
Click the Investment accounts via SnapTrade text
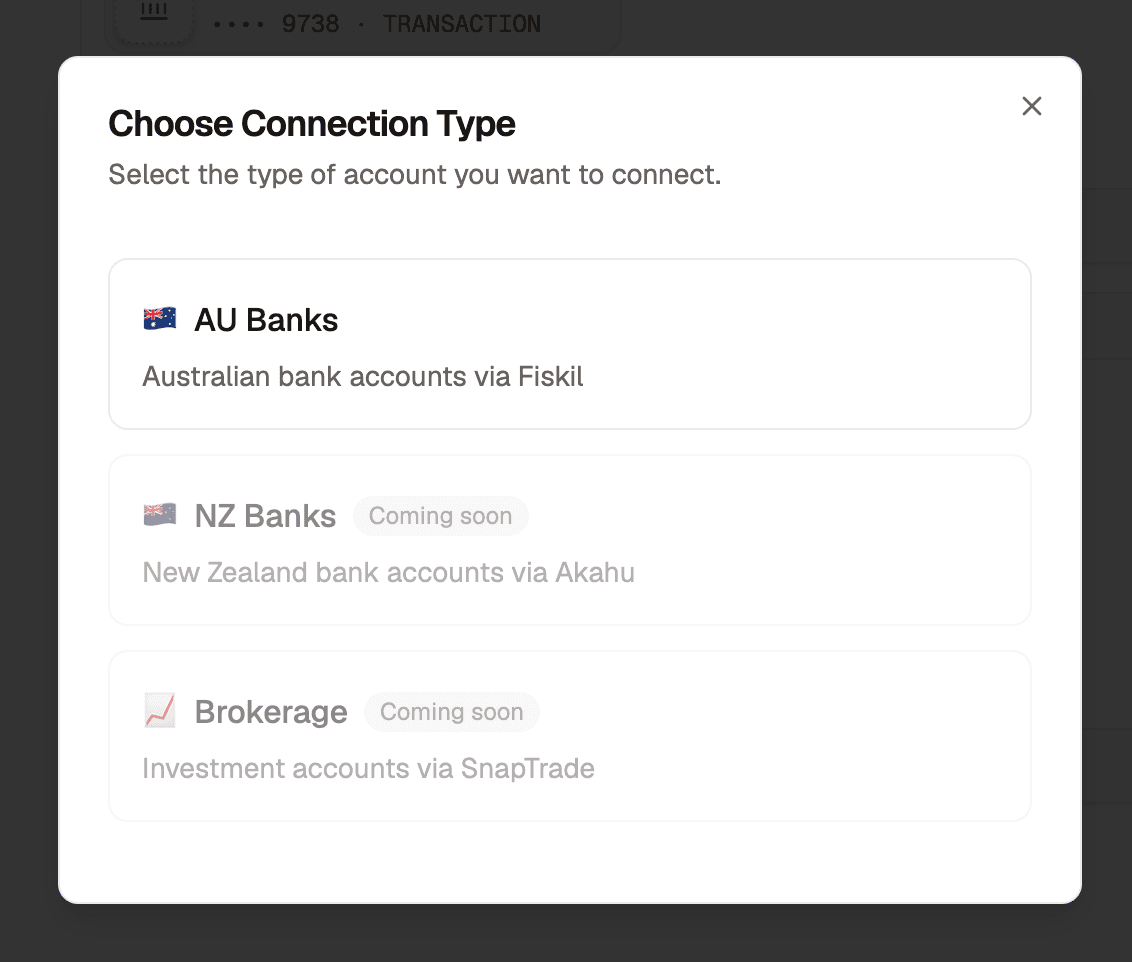point(369,768)
